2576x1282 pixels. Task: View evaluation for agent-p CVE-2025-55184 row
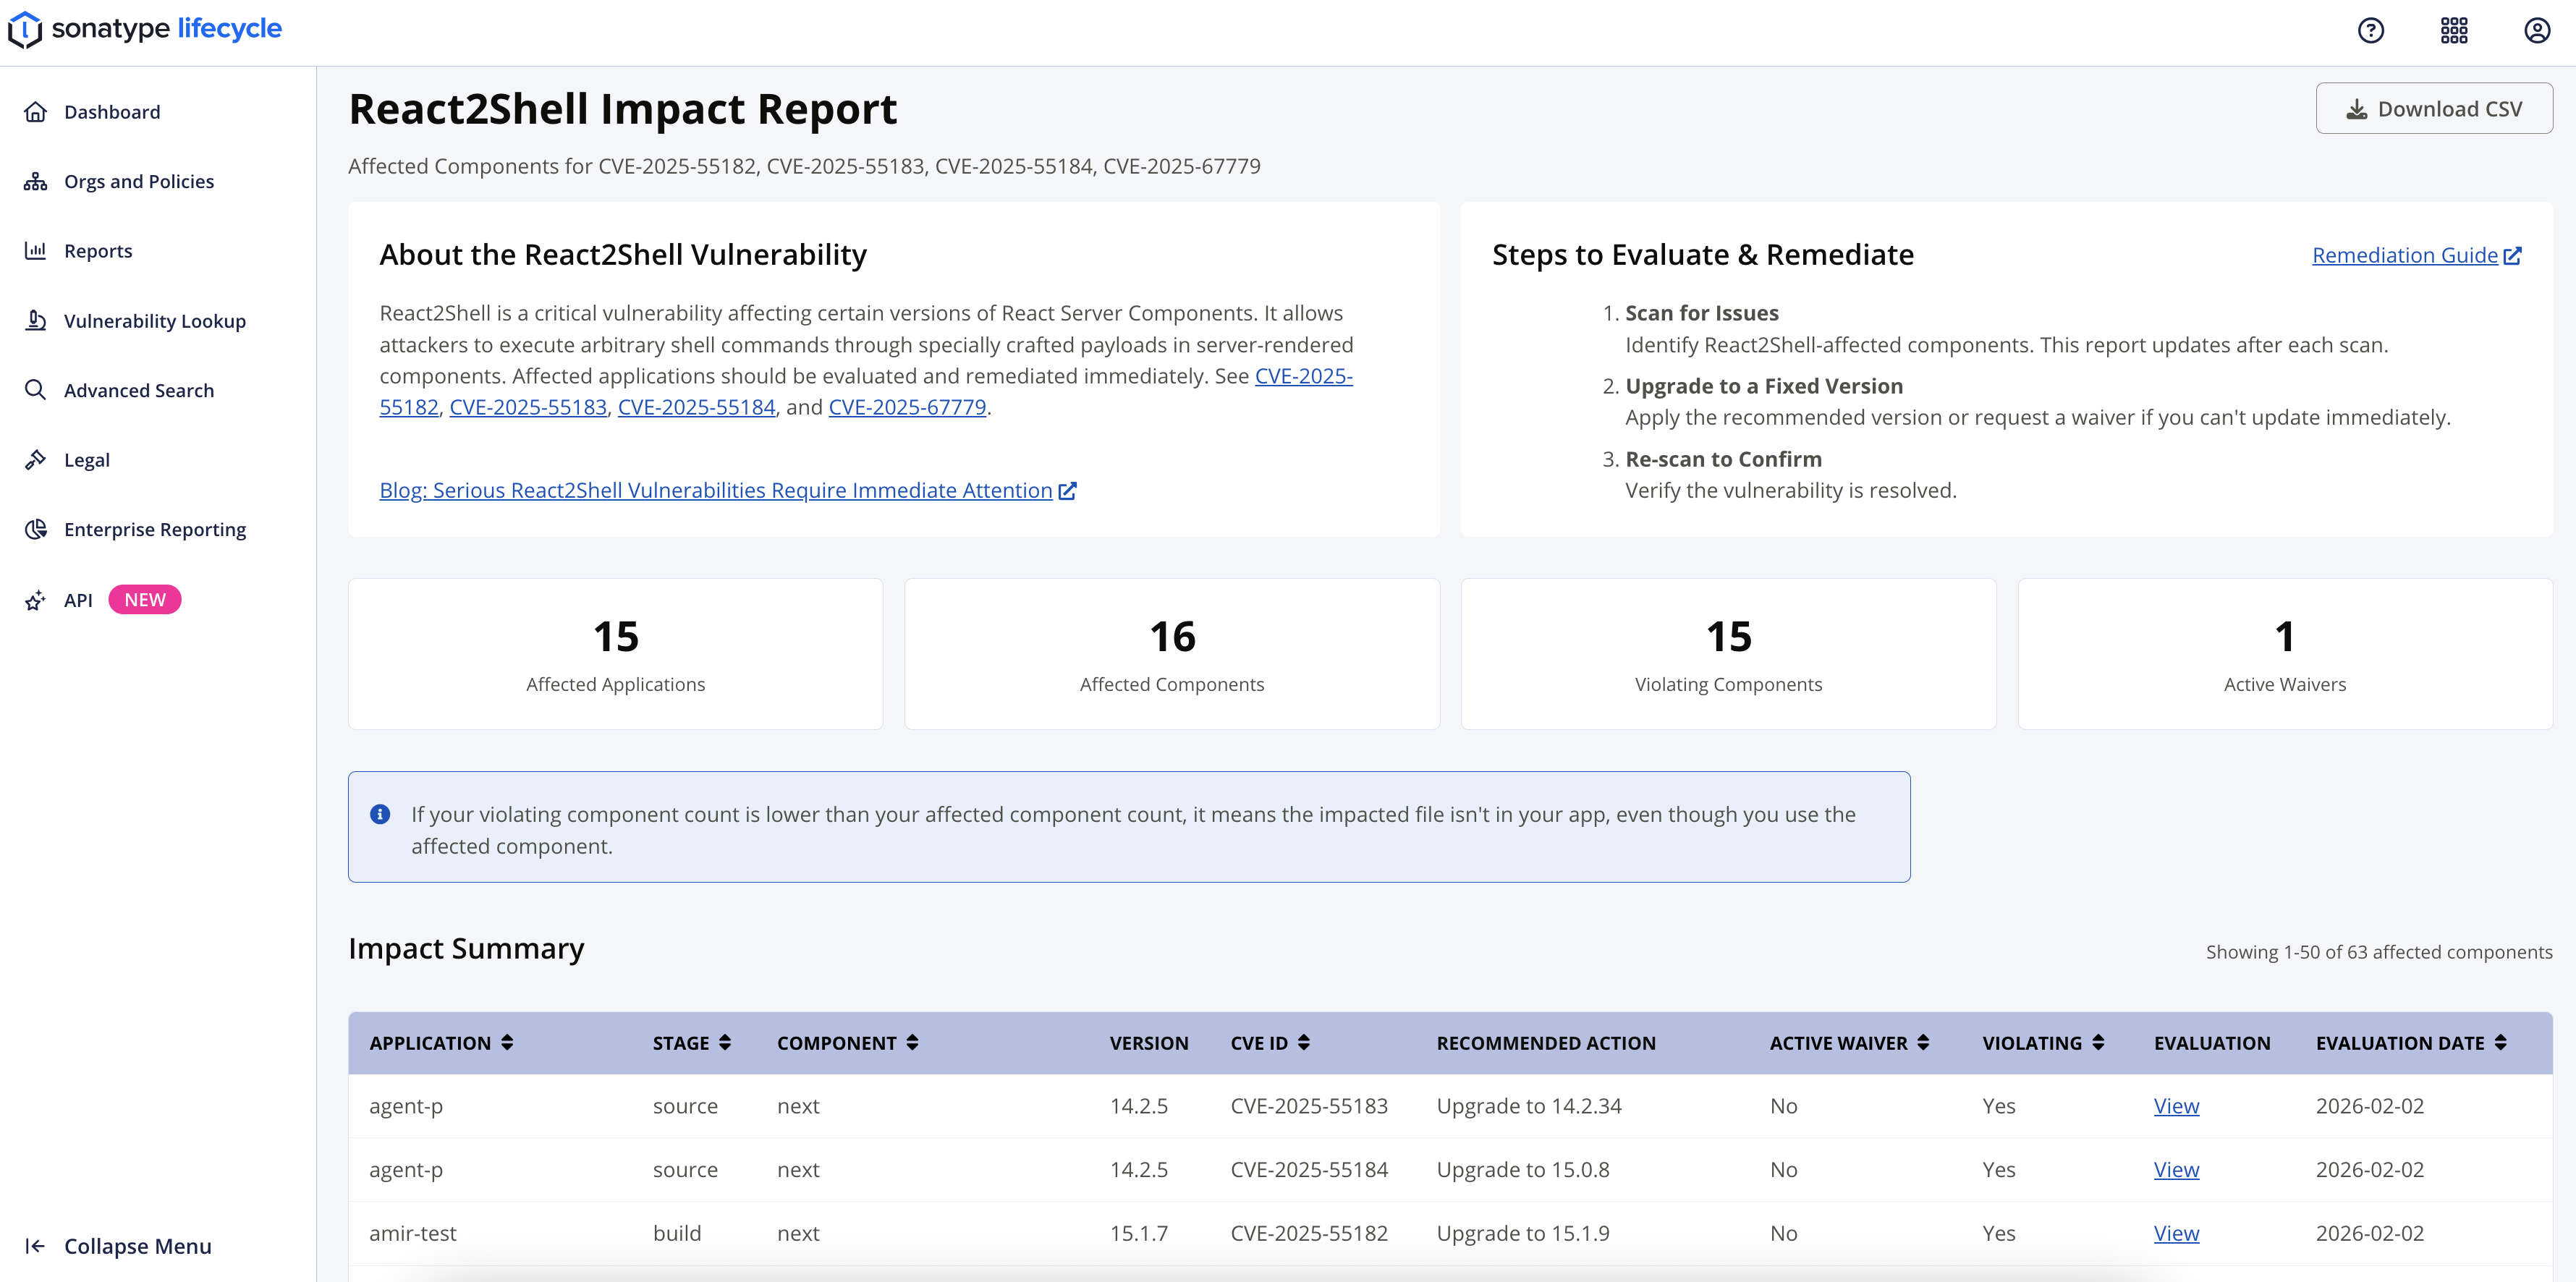2176,1170
